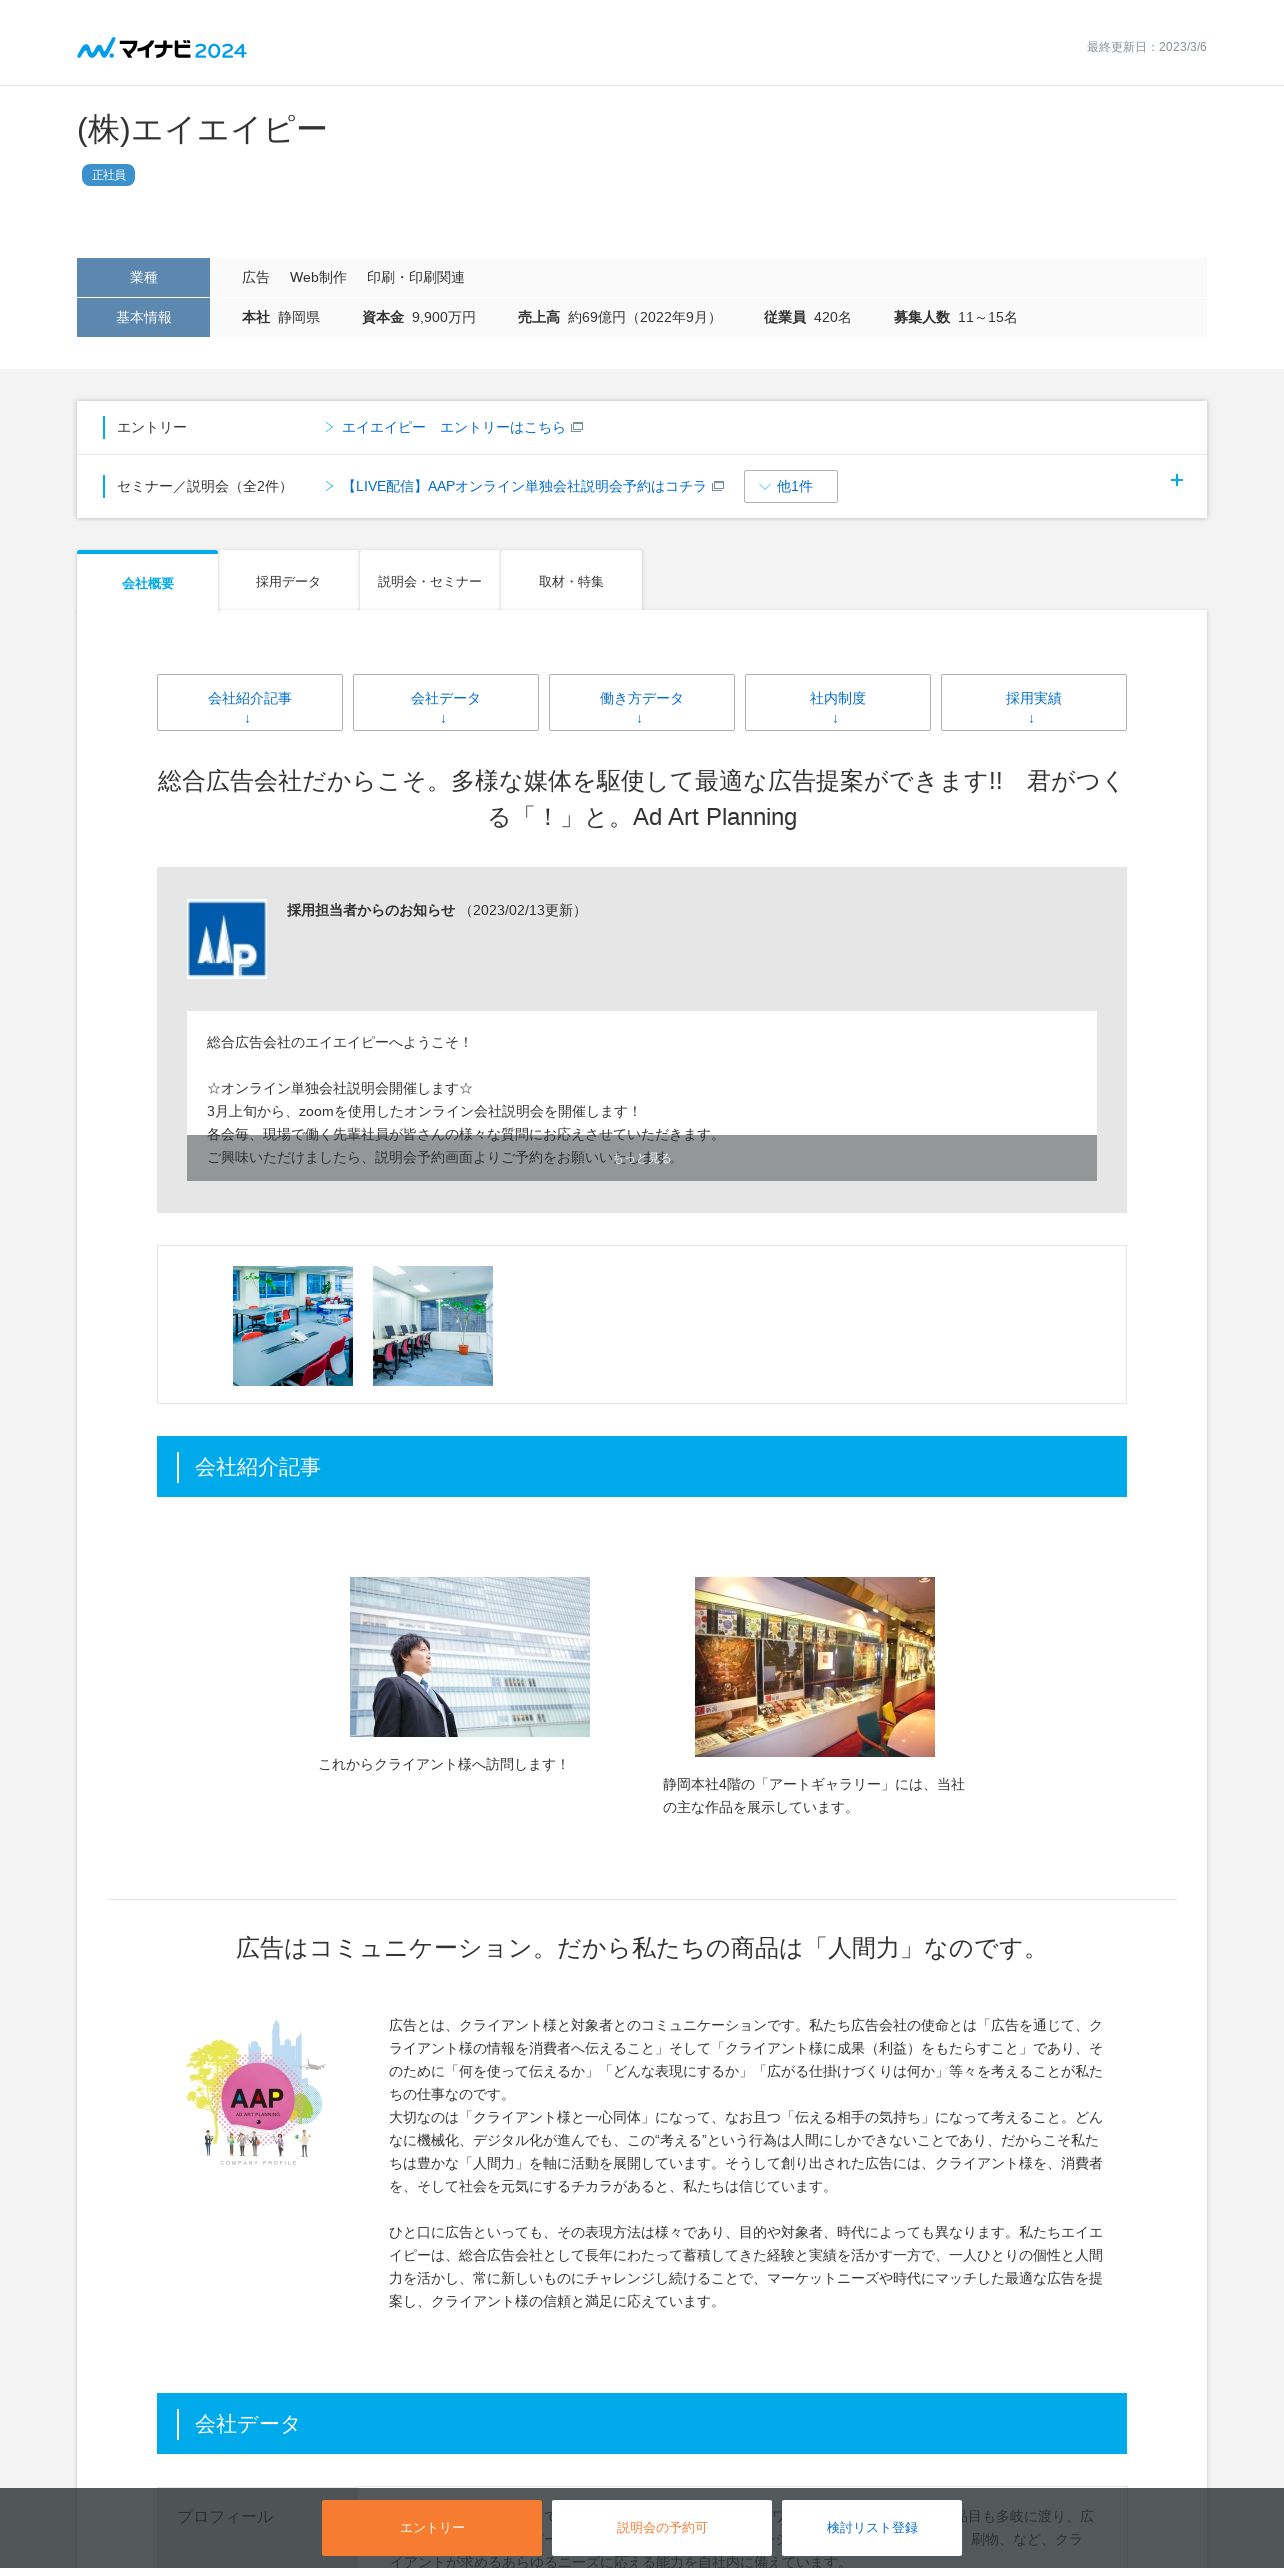Switch to 説明会・セミナー tab
Viewport: 1284px width, 2568px height.
coord(429,581)
